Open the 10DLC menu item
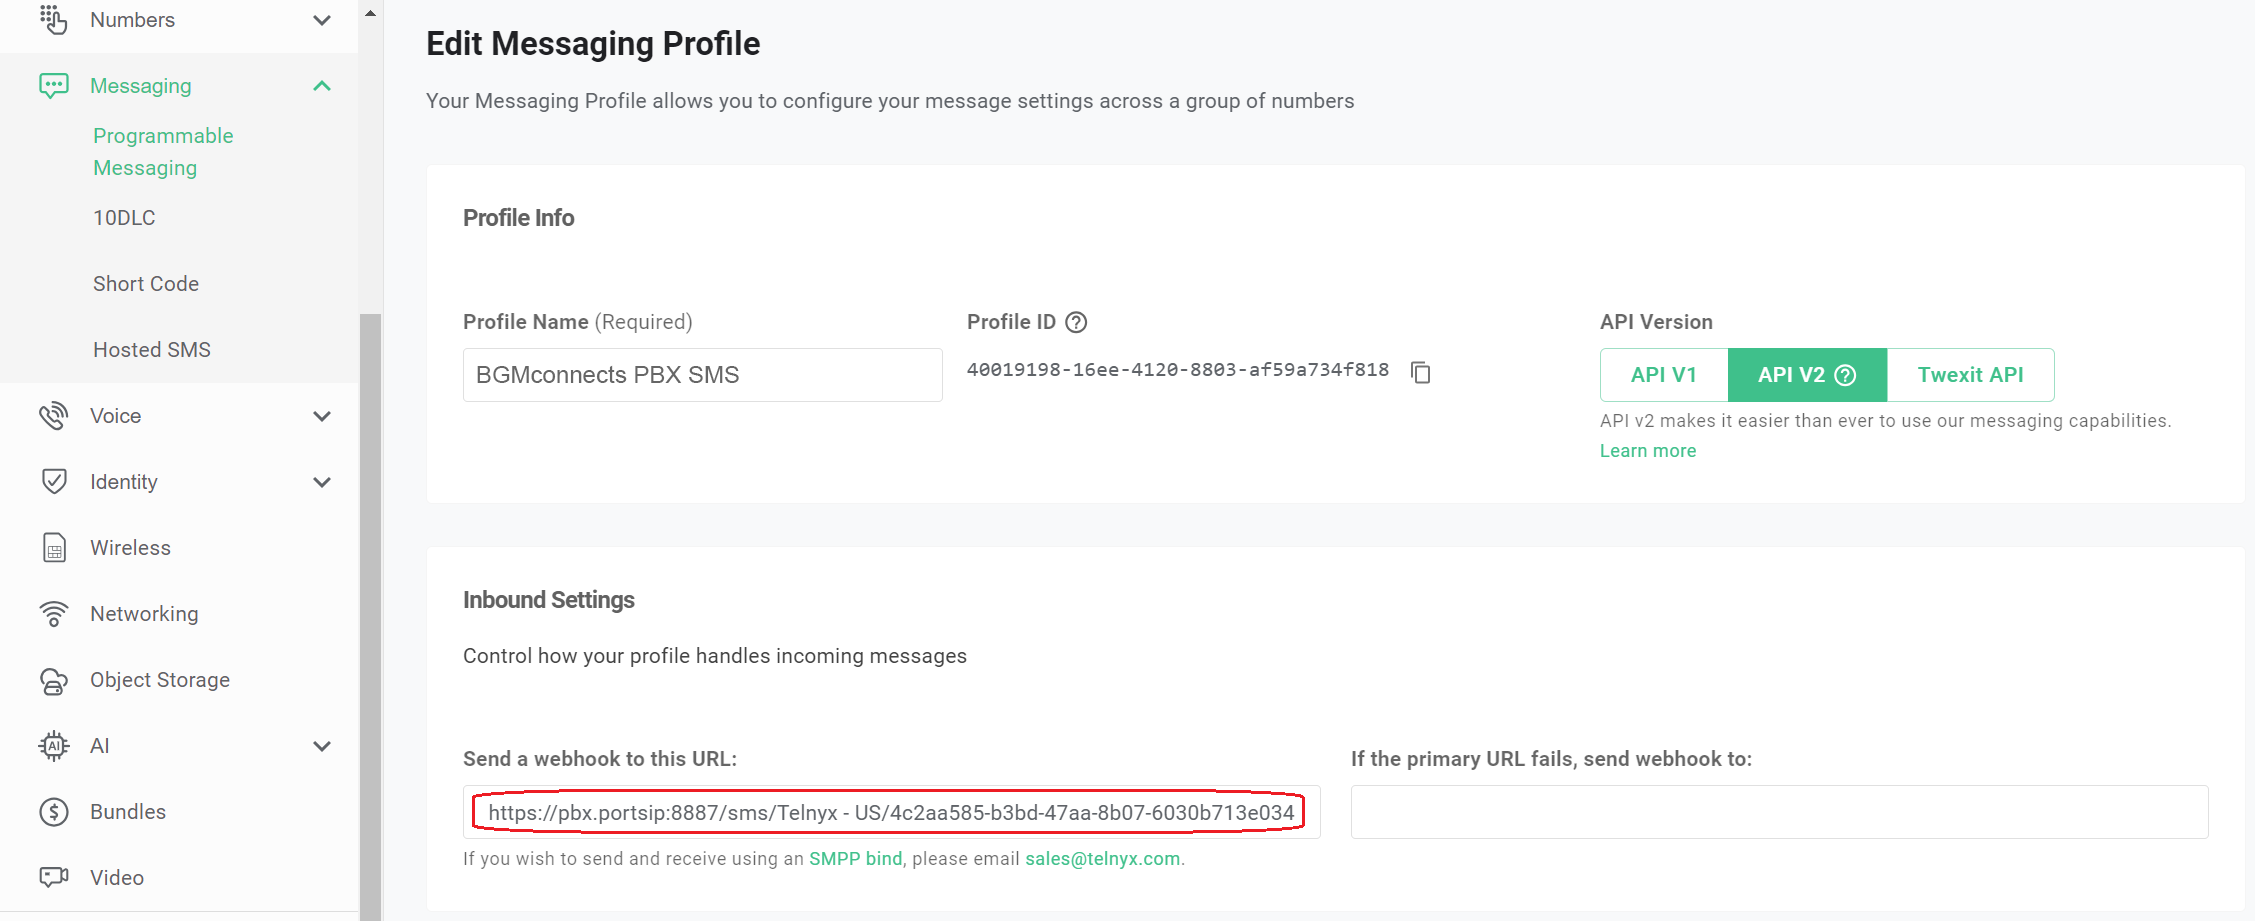 coord(124,218)
